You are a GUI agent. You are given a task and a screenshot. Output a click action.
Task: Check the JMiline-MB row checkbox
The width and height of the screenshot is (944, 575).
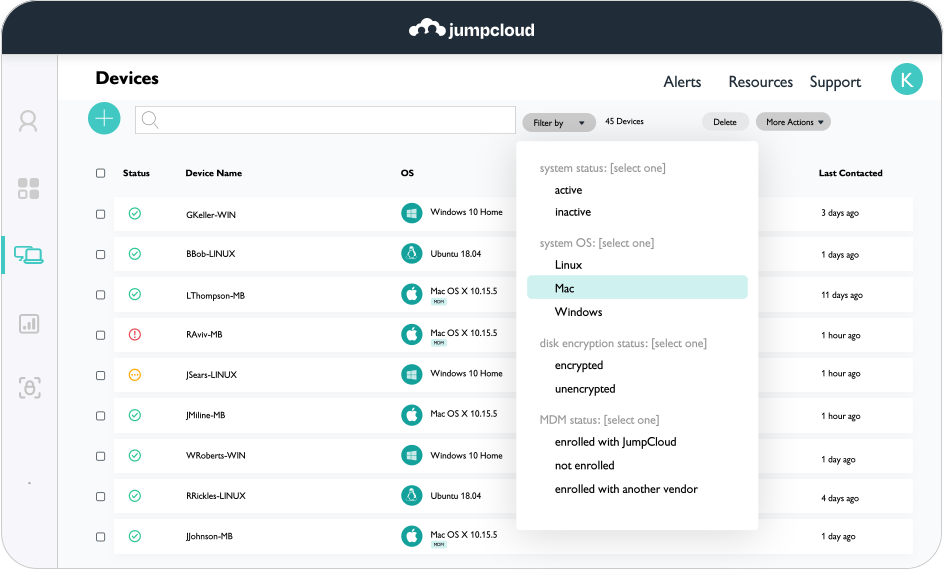coord(101,416)
